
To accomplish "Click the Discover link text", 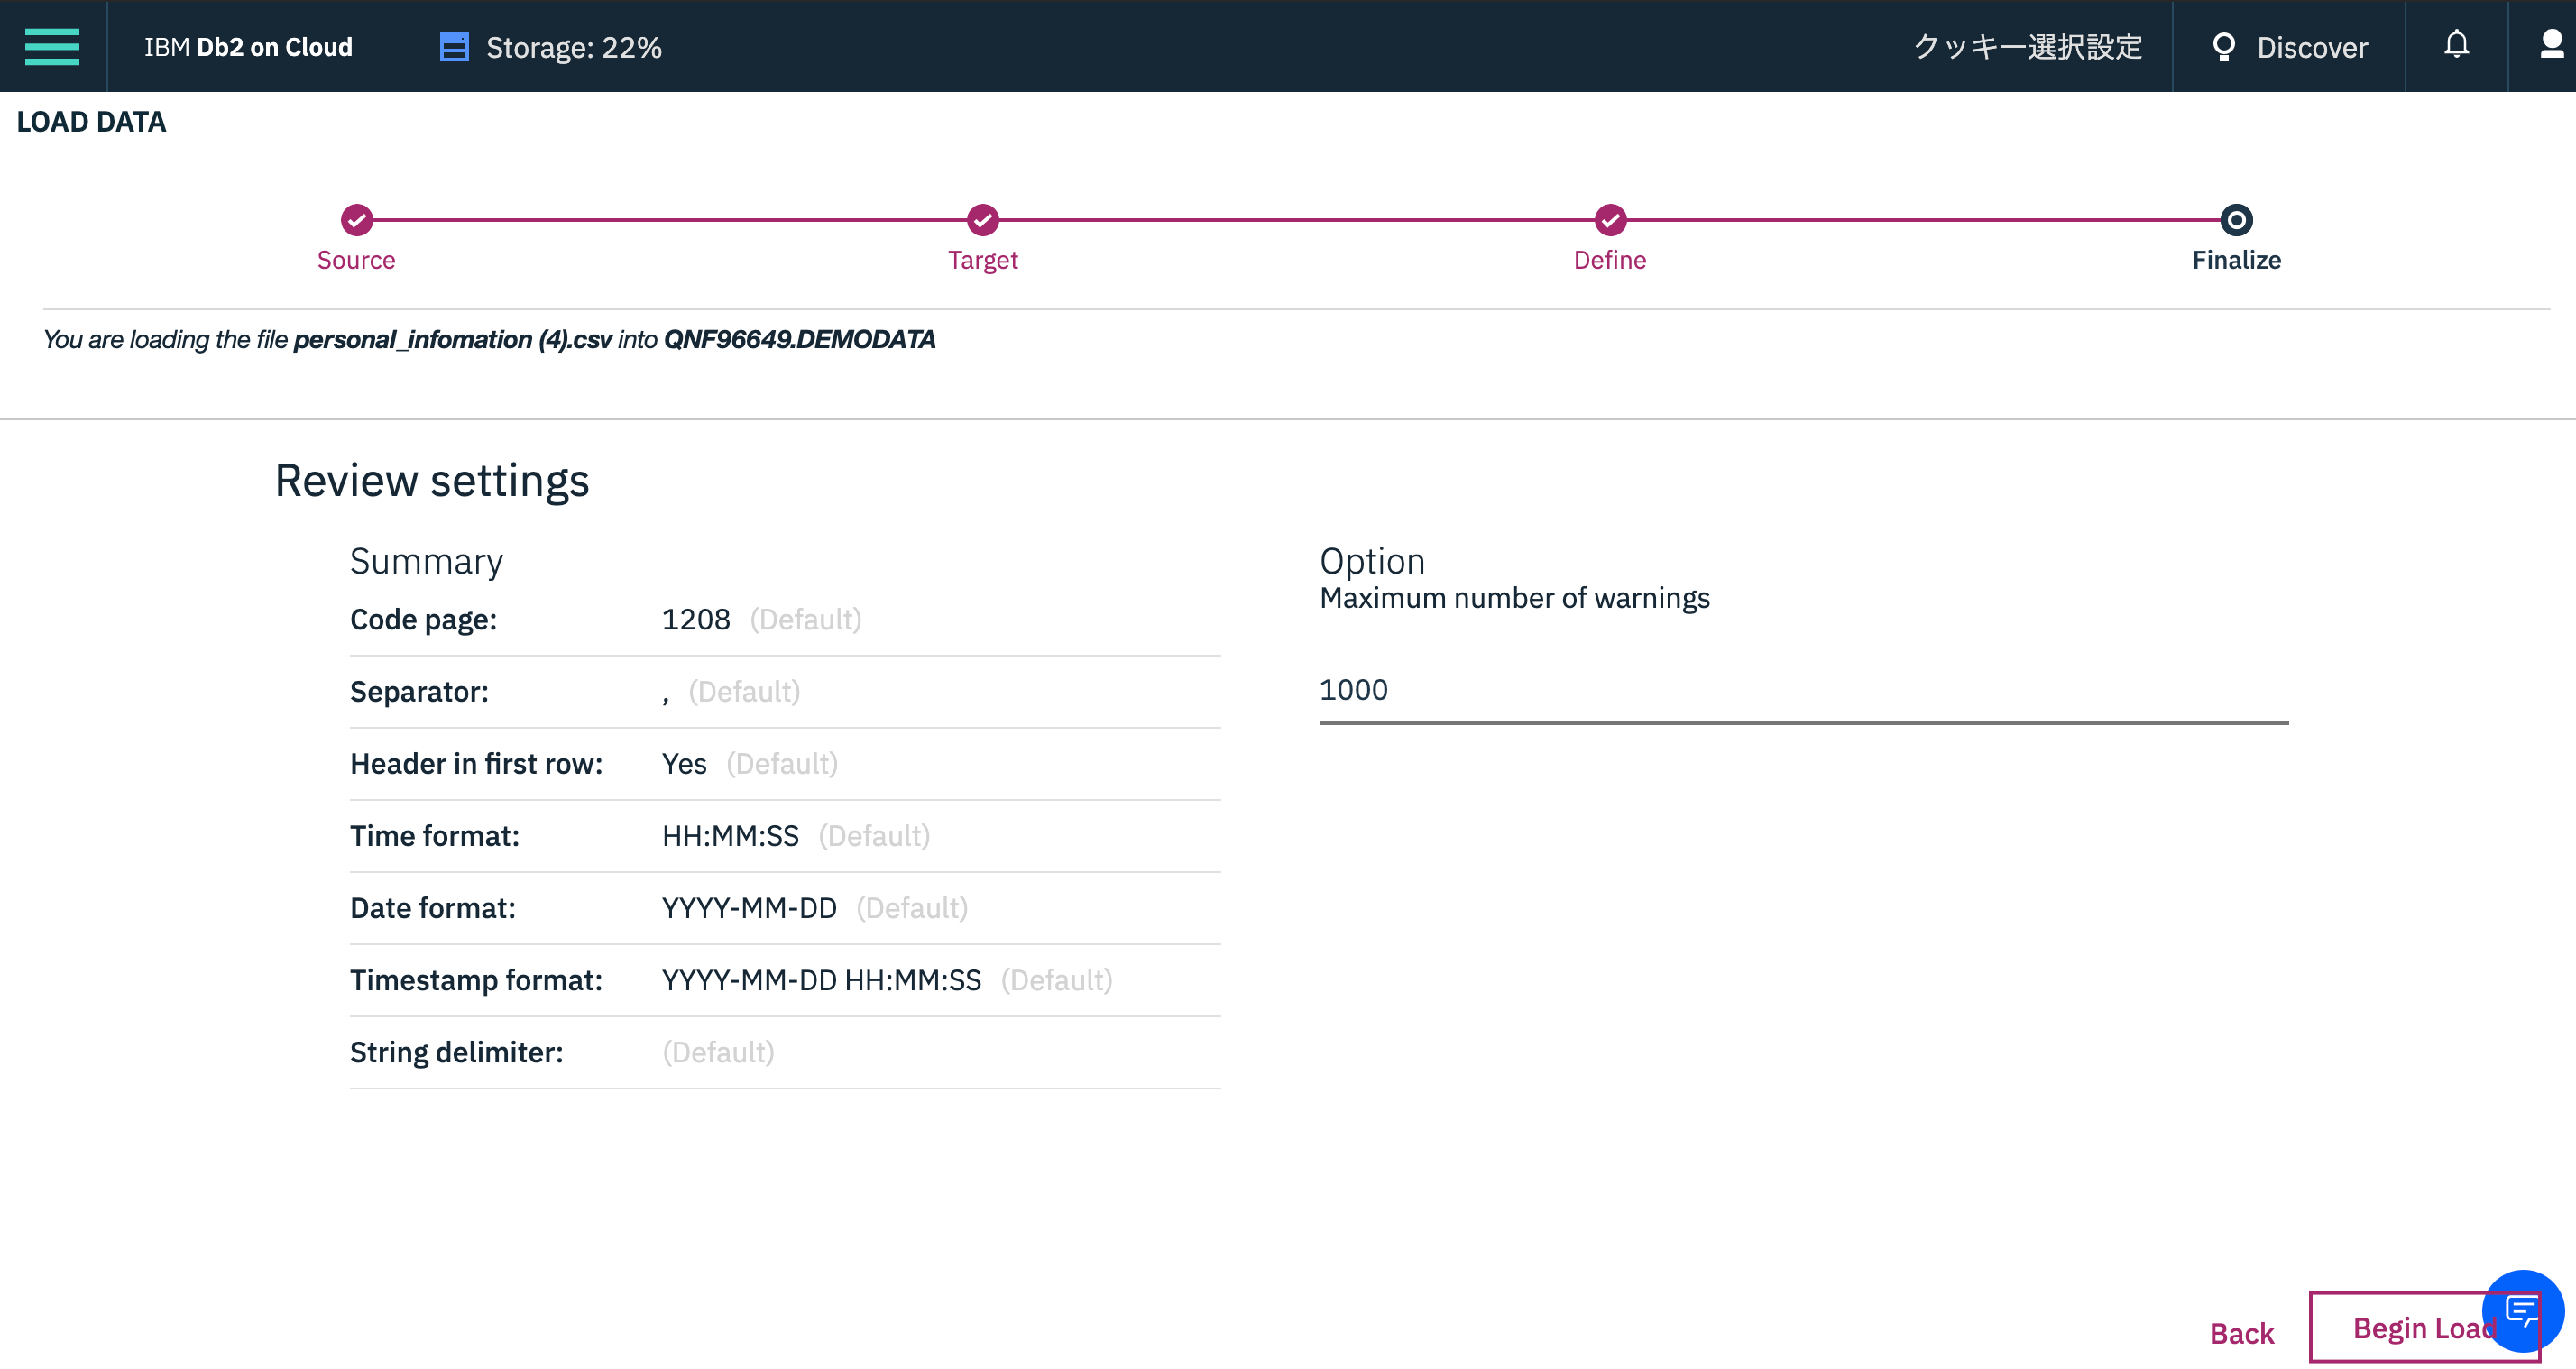I will click(2311, 47).
